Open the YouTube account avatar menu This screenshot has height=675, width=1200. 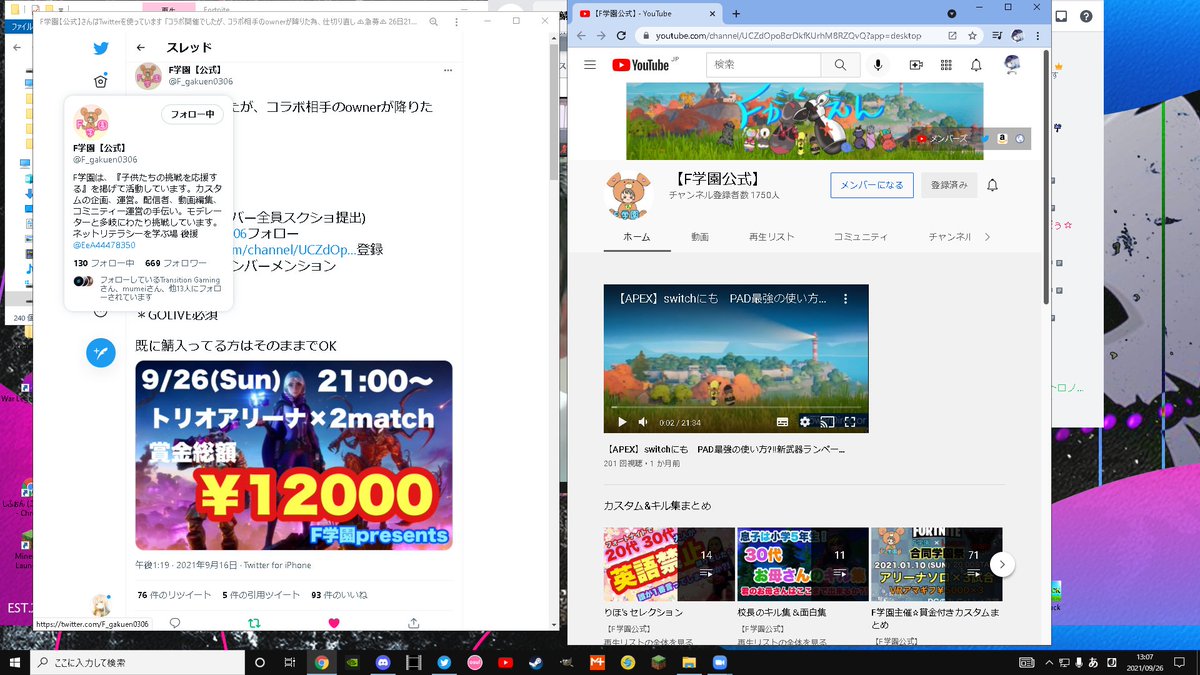1012,65
